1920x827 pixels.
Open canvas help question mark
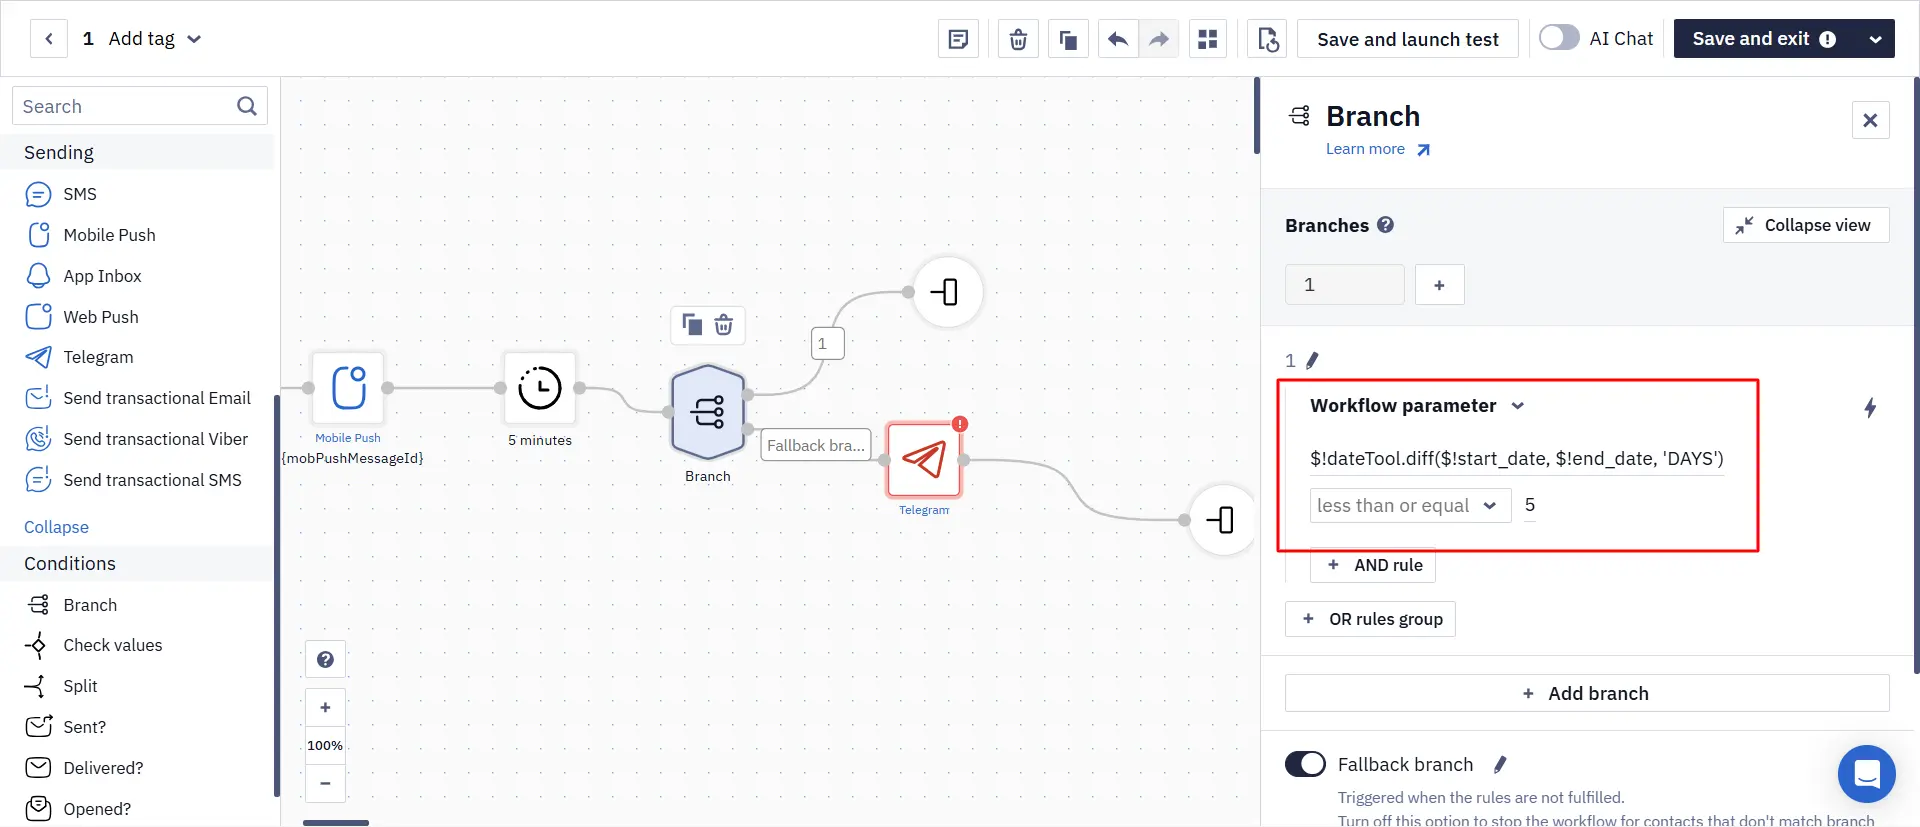[x=325, y=659]
